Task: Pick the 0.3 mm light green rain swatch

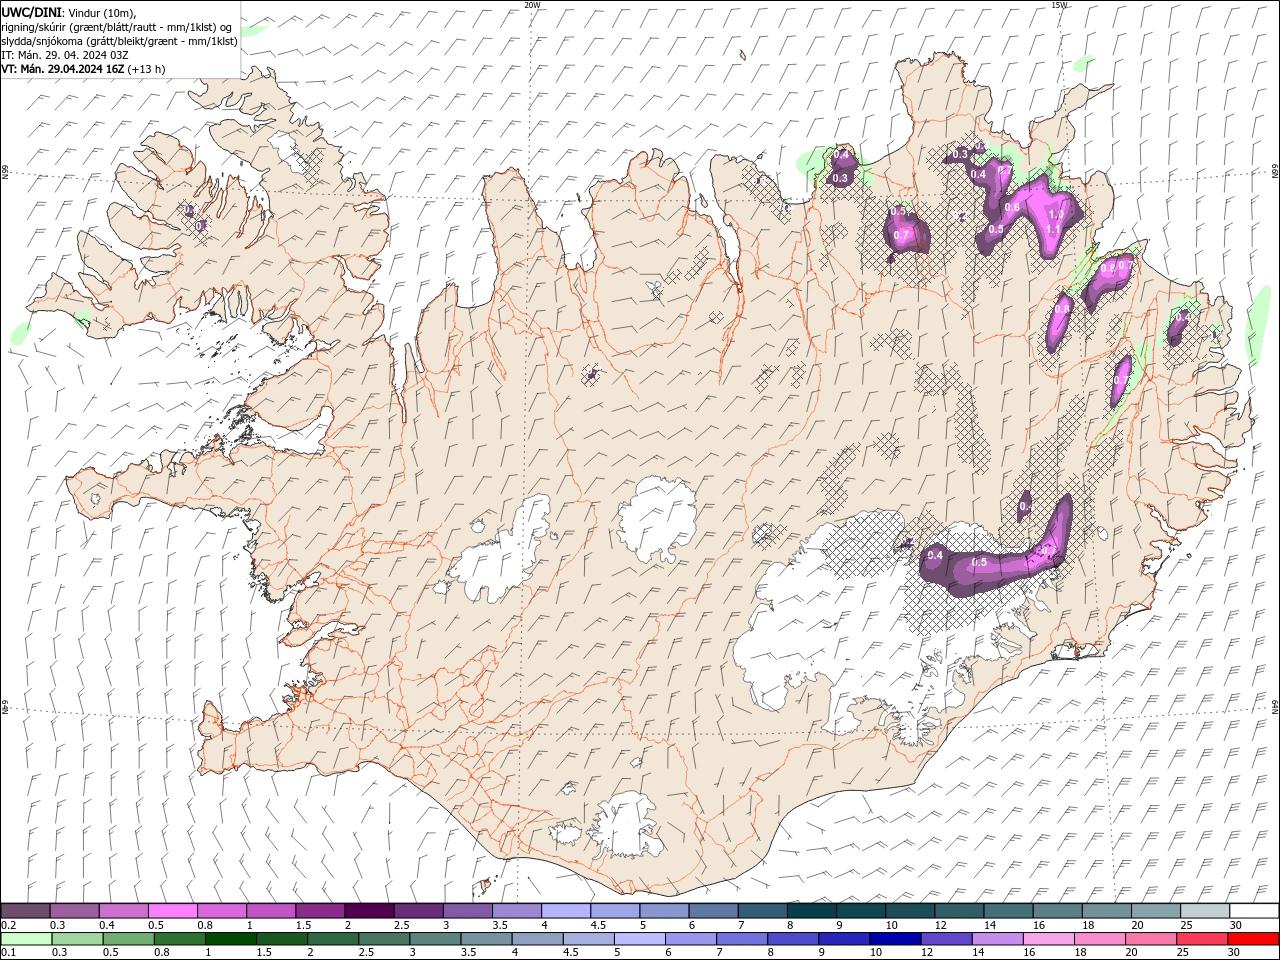Action: click(77, 939)
